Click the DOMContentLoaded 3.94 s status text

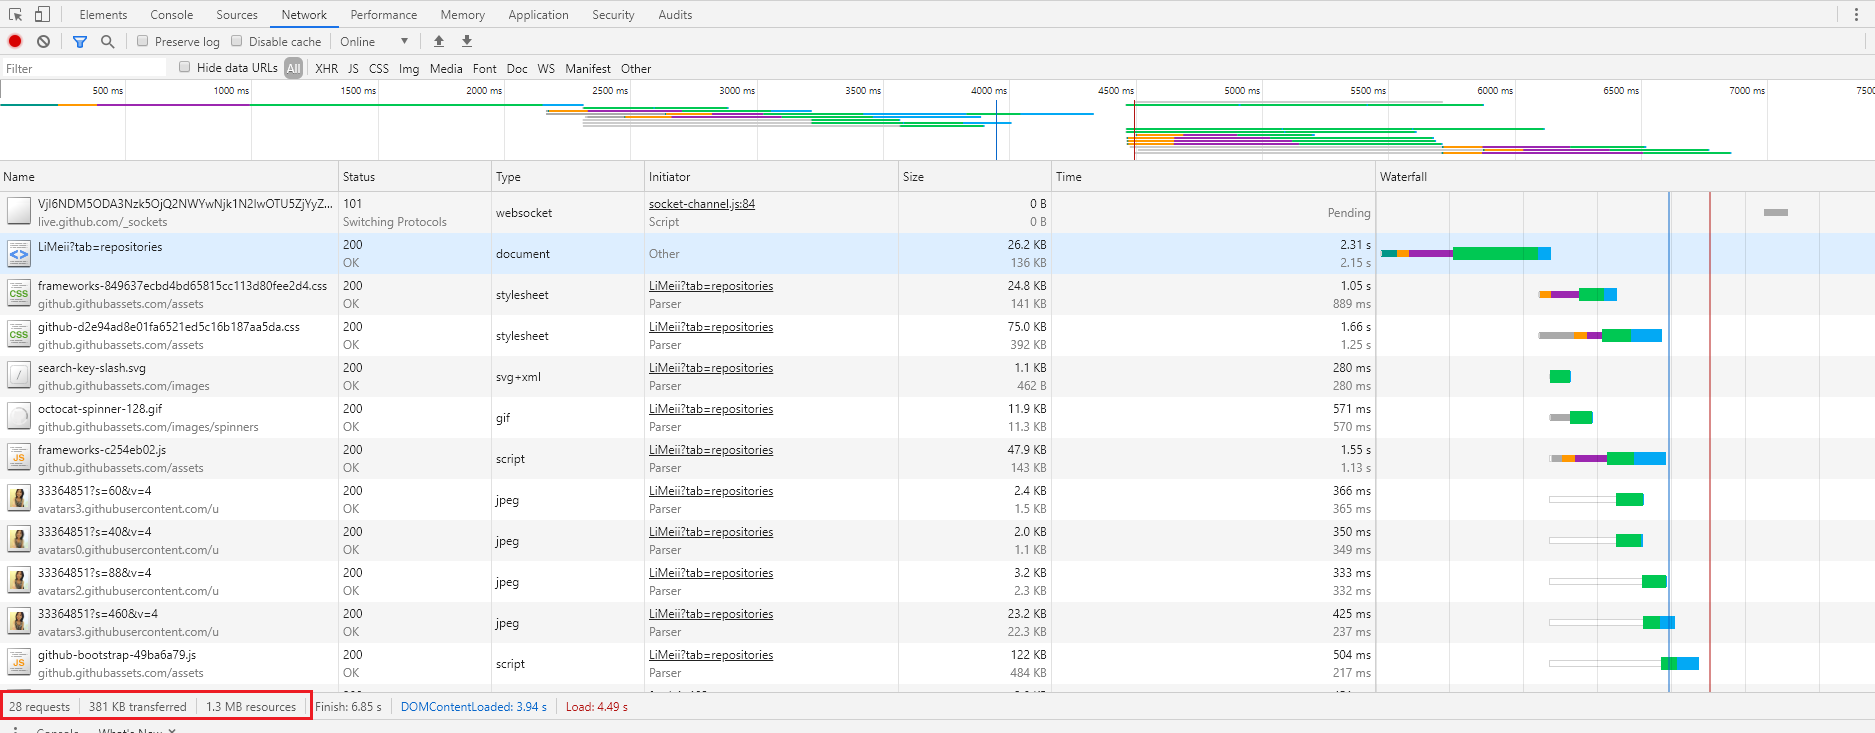click(474, 706)
